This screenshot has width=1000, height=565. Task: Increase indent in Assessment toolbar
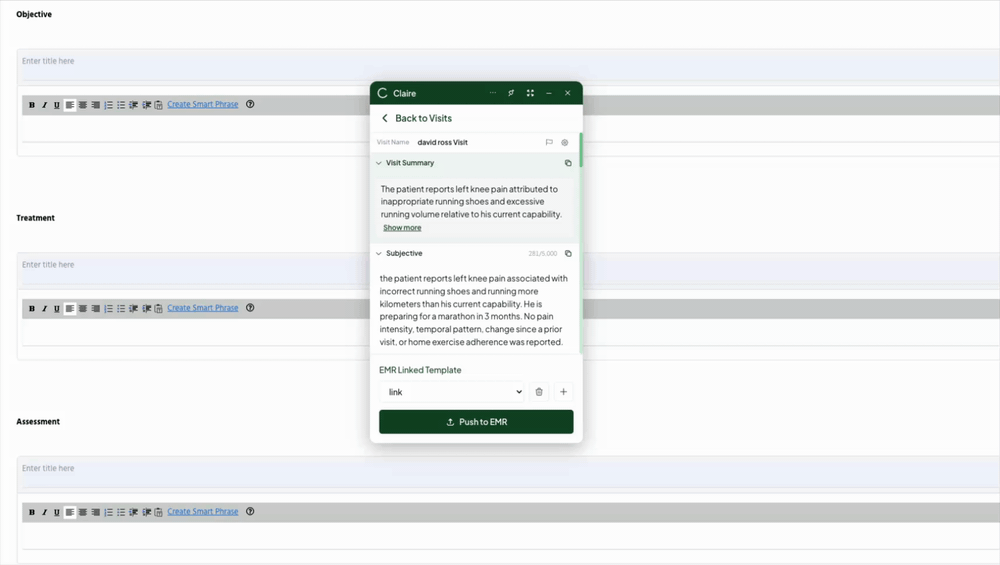click(147, 512)
